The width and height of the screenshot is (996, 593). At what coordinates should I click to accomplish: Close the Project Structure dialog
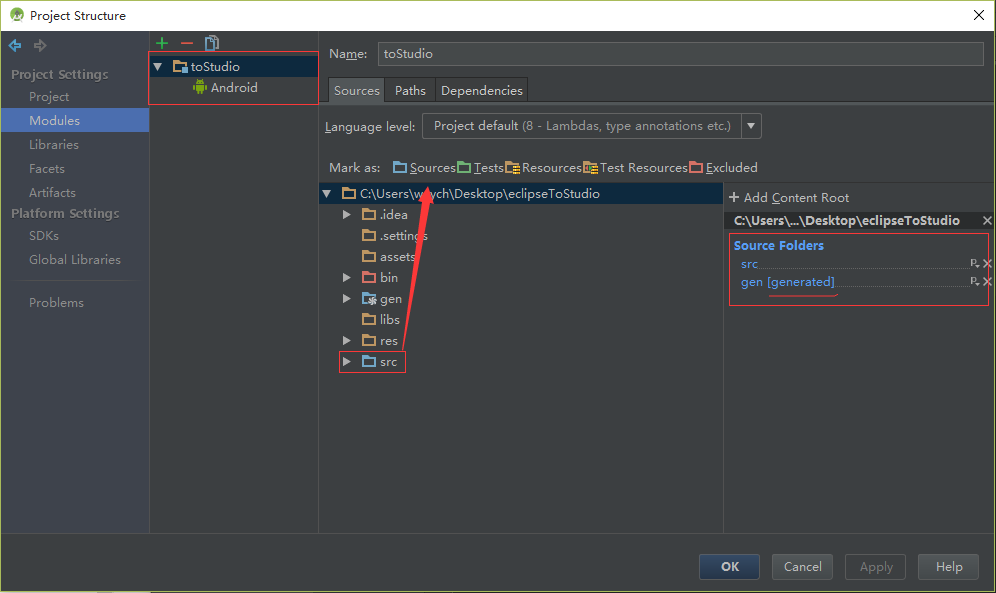(979, 15)
